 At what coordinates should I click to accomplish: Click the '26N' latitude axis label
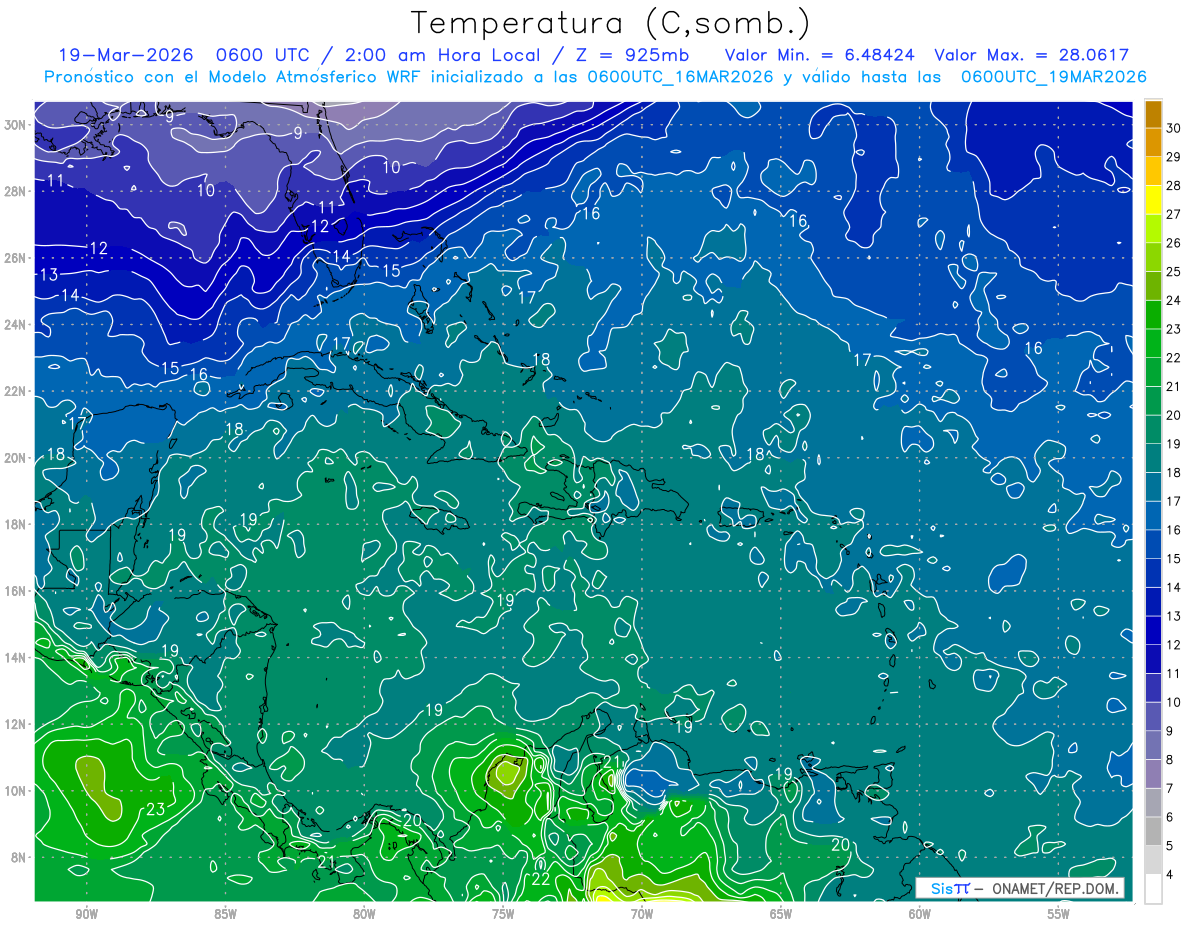click(x=15, y=258)
